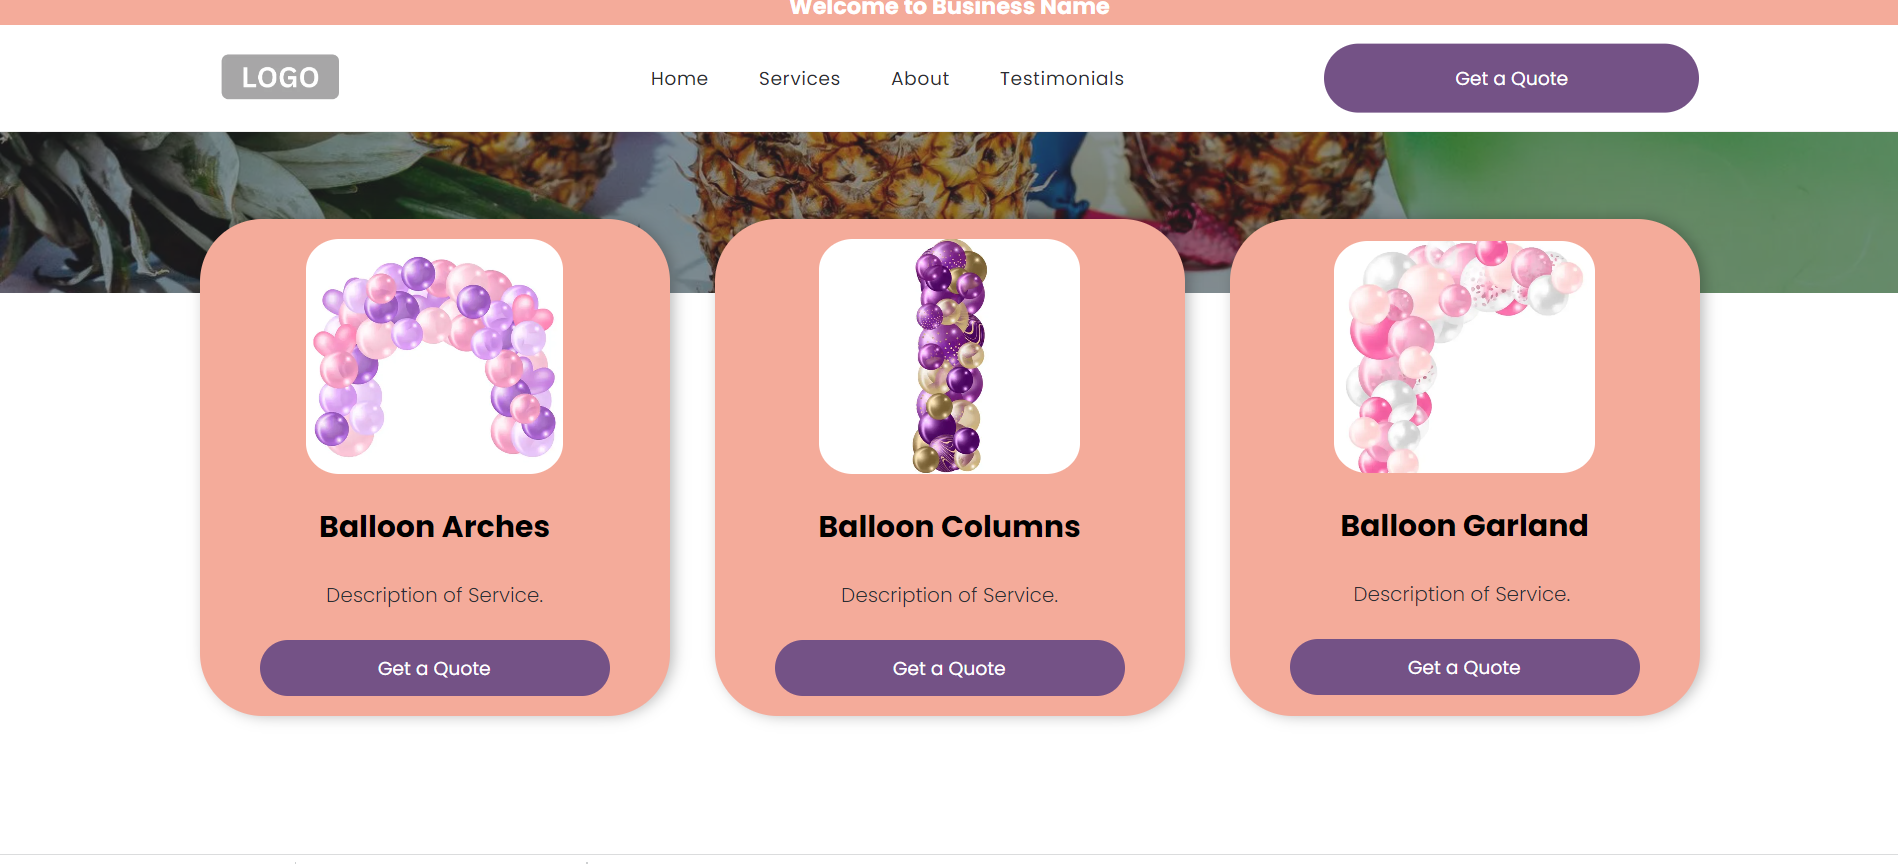
Task: Click the Balloon Garland heading
Action: point(1464,524)
